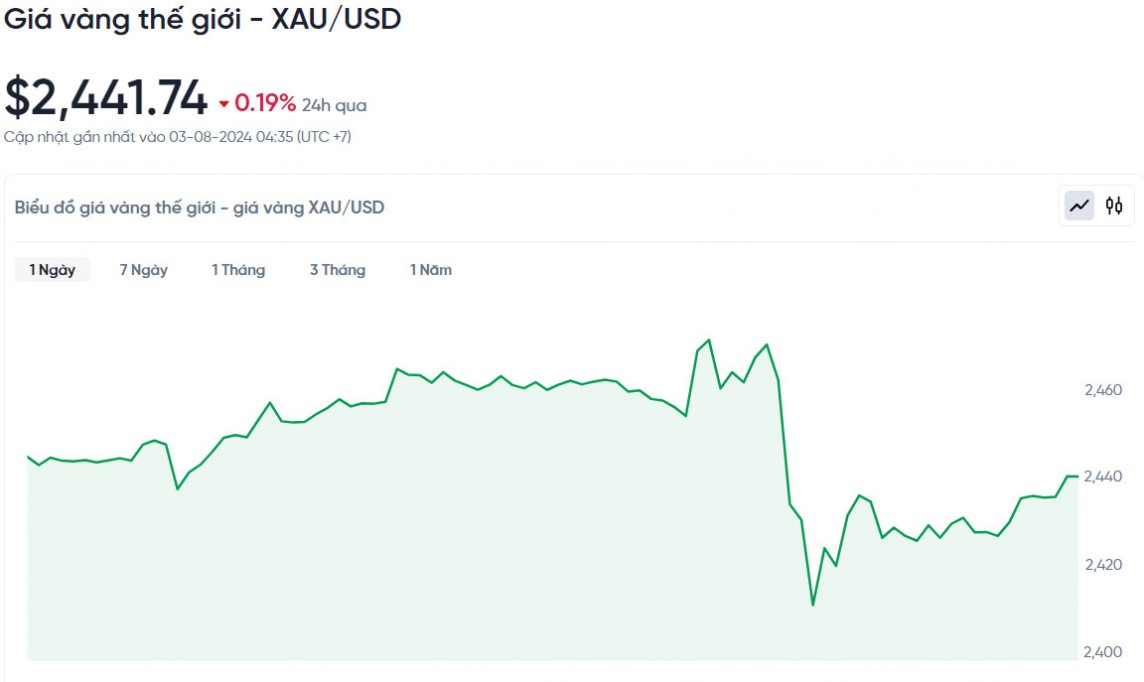This screenshot has width=1144, height=682.
Task: Click the 2,440 y-axis label
Action: tap(1103, 477)
